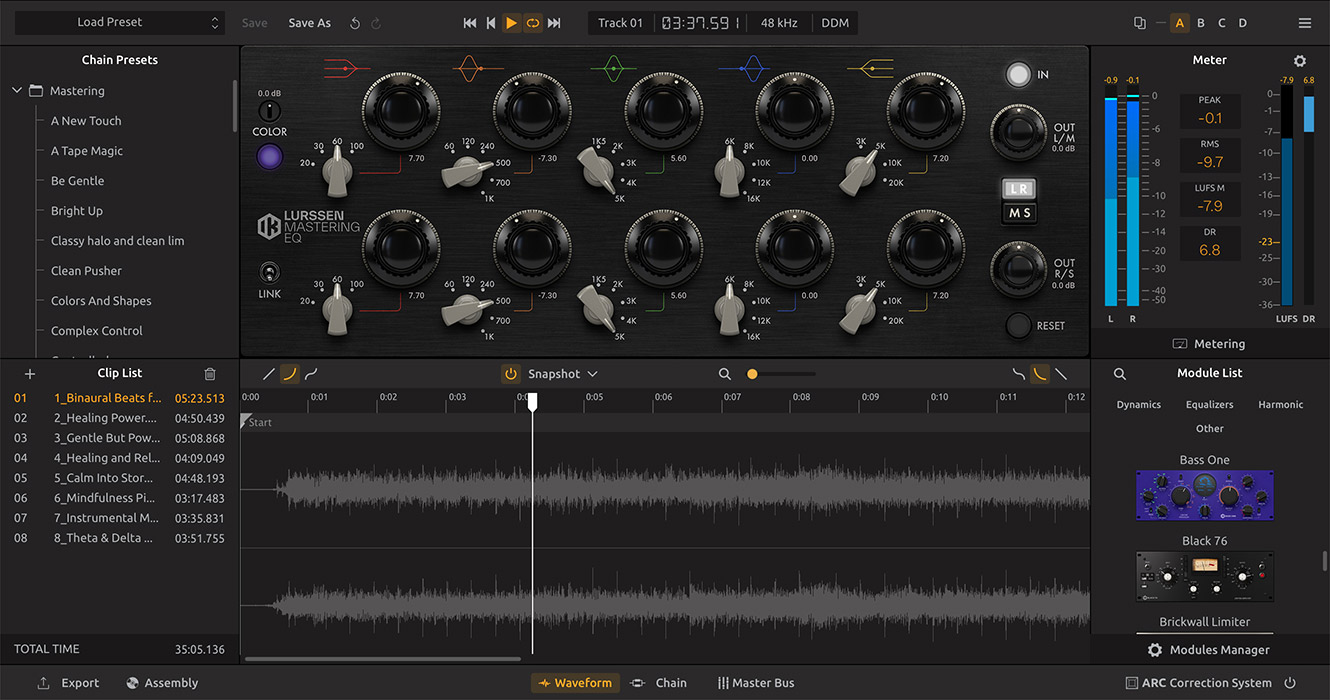Click the waveform zoom magnifier icon

pos(725,373)
